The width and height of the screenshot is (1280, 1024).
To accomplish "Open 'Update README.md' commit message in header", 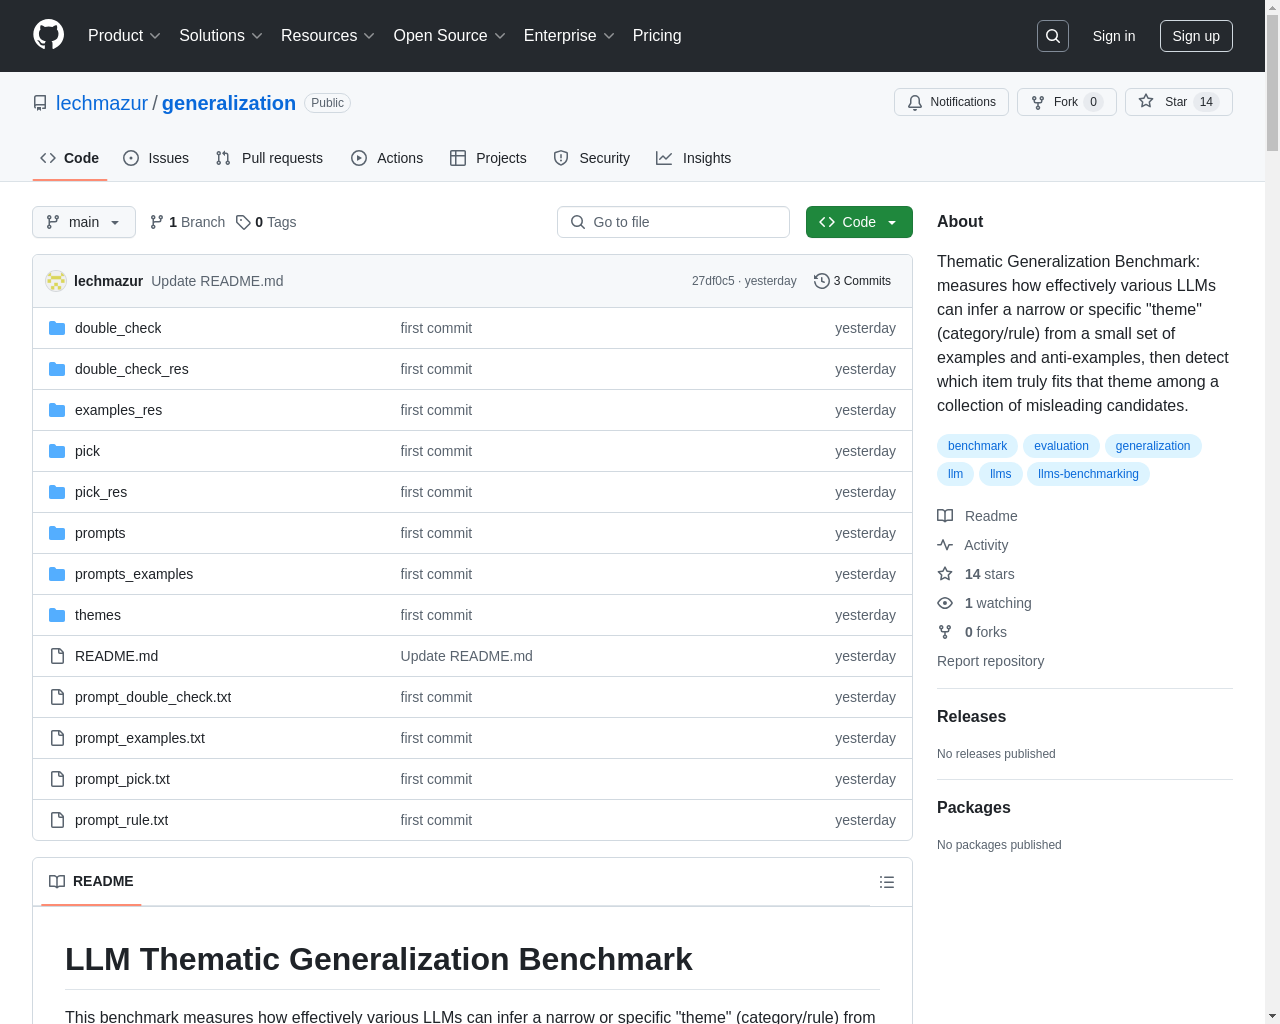I will 217,281.
